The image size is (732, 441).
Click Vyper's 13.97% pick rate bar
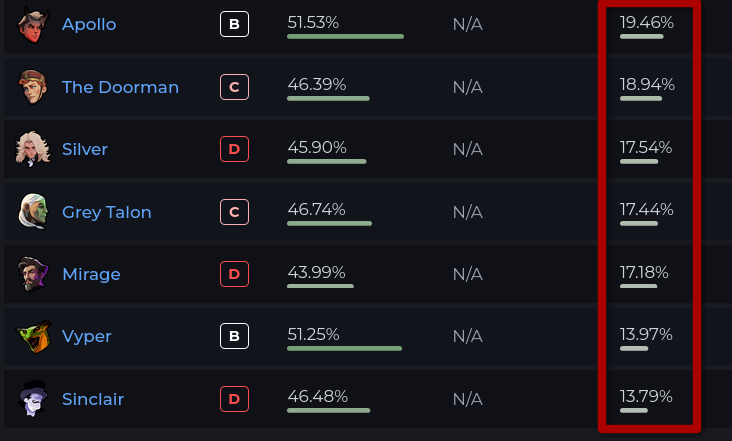pos(634,348)
